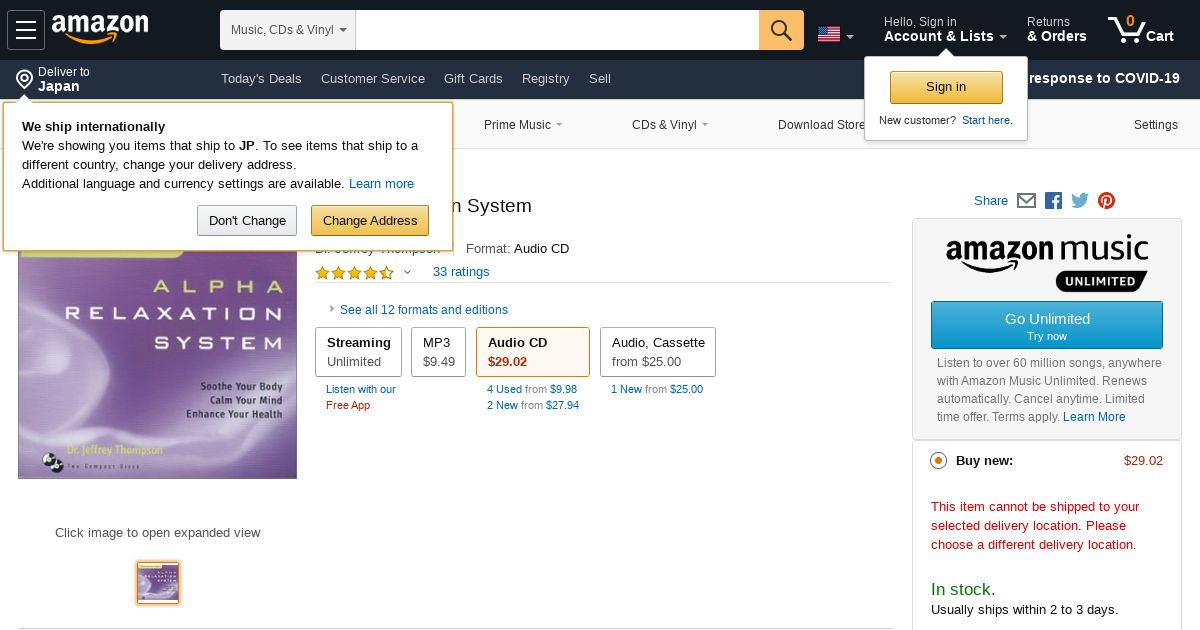Share the product on Twitter
Image resolution: width=1200 pixels, height=630 pixels.
[1080, 200]
